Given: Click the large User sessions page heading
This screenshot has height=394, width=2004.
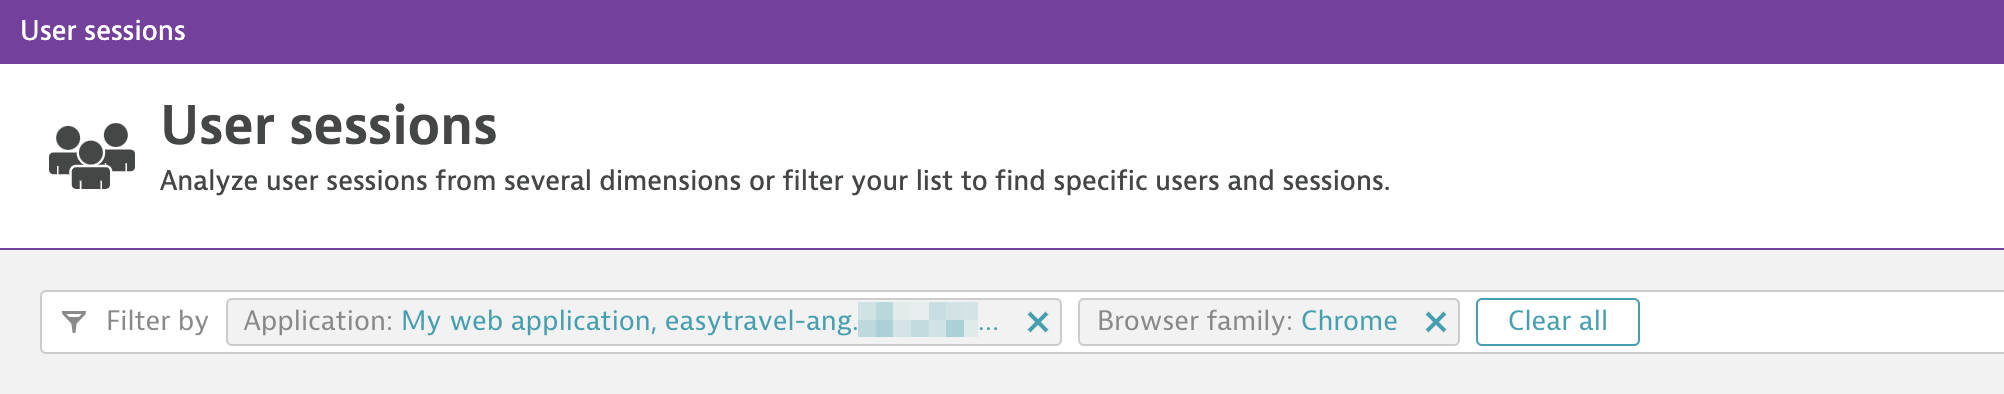Looking at the screenshot, I should (x=329, y=126).
